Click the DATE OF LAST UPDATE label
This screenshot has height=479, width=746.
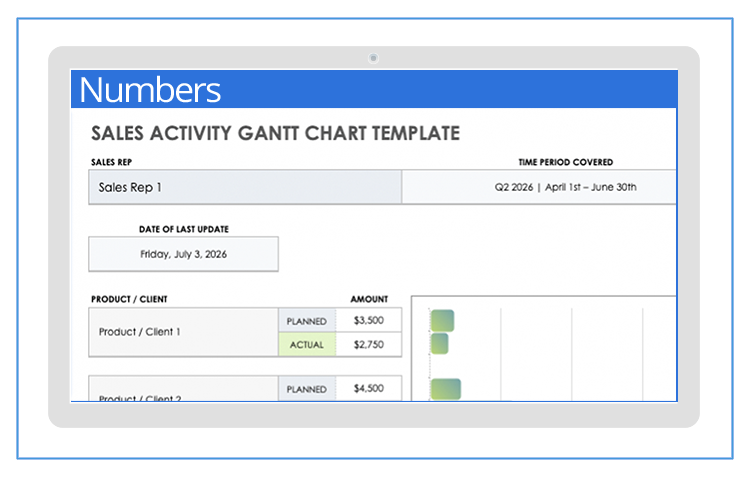coord(184,229)
